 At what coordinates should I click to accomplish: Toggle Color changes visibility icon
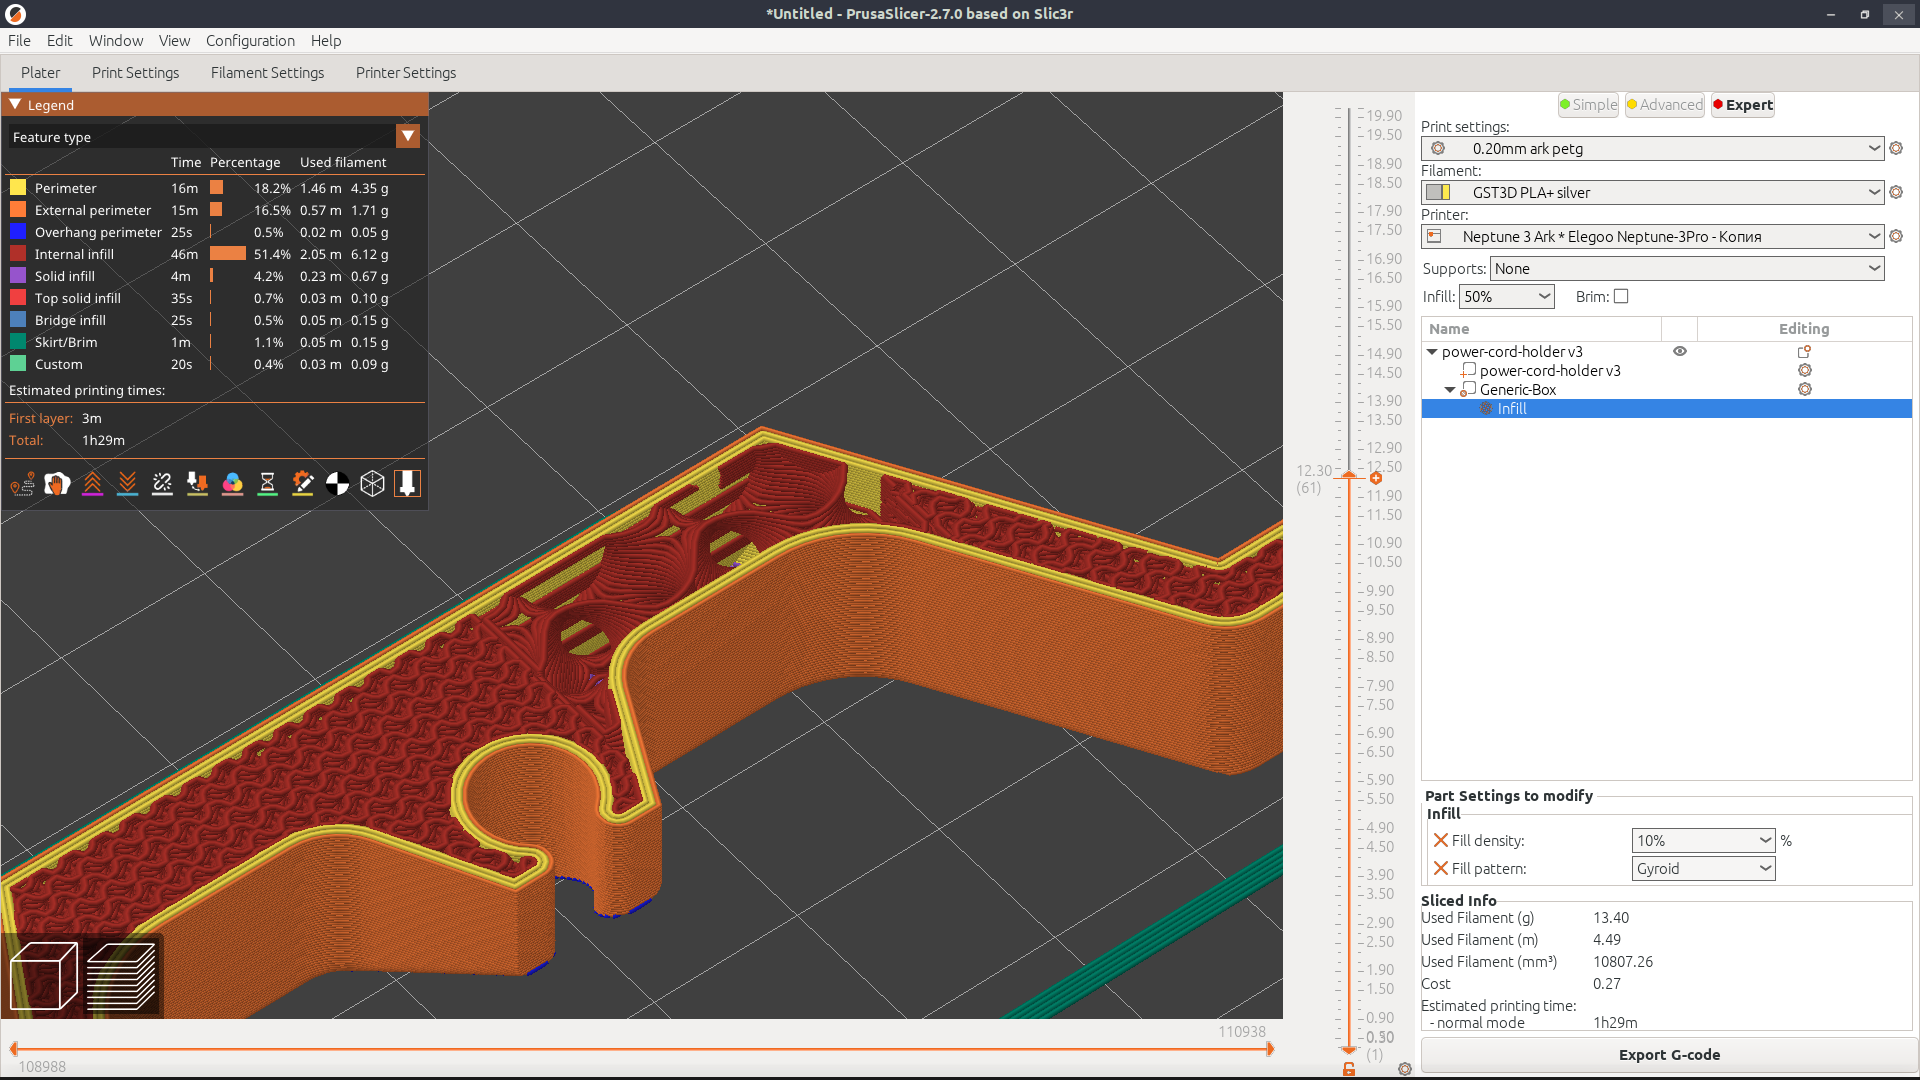232,484
